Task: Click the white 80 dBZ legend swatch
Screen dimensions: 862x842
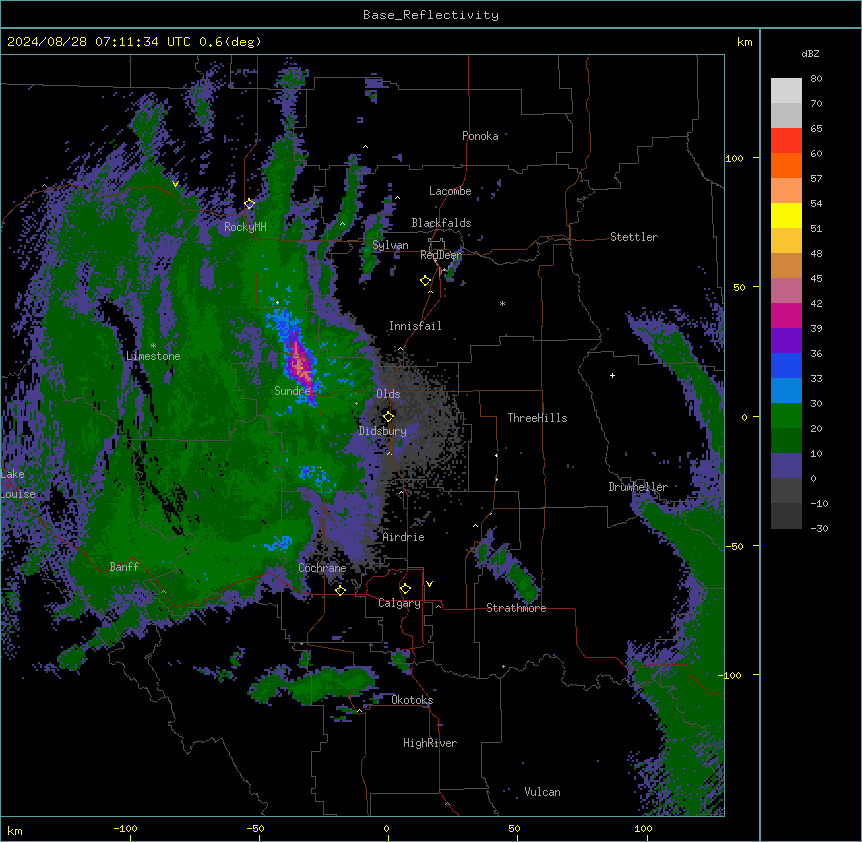Action: point(786,91)
